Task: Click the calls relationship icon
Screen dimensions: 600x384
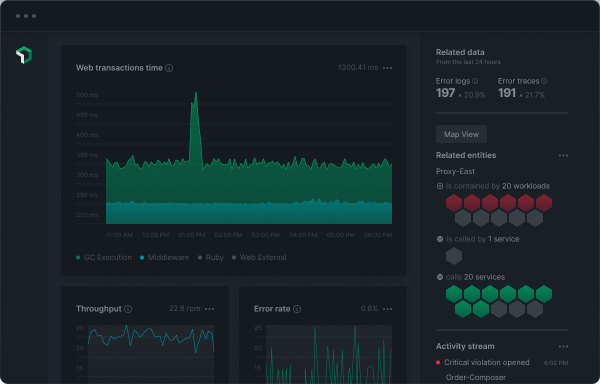Action: tap(440, 277)
